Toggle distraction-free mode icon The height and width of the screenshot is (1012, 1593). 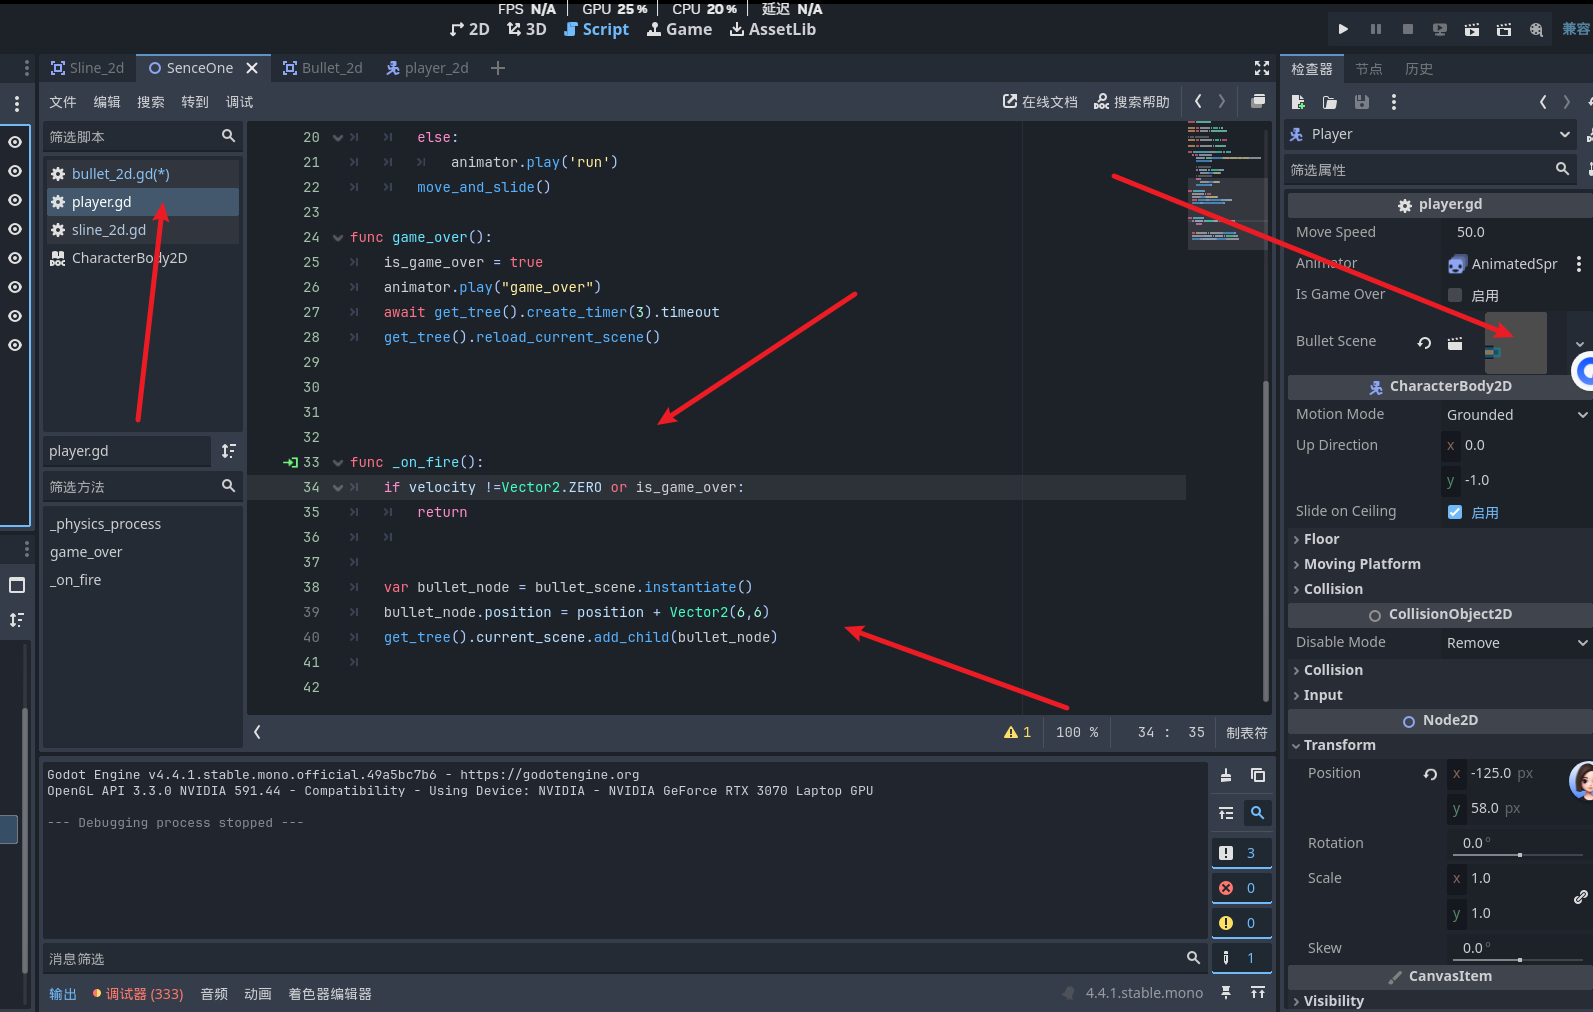click(1262, 68)
